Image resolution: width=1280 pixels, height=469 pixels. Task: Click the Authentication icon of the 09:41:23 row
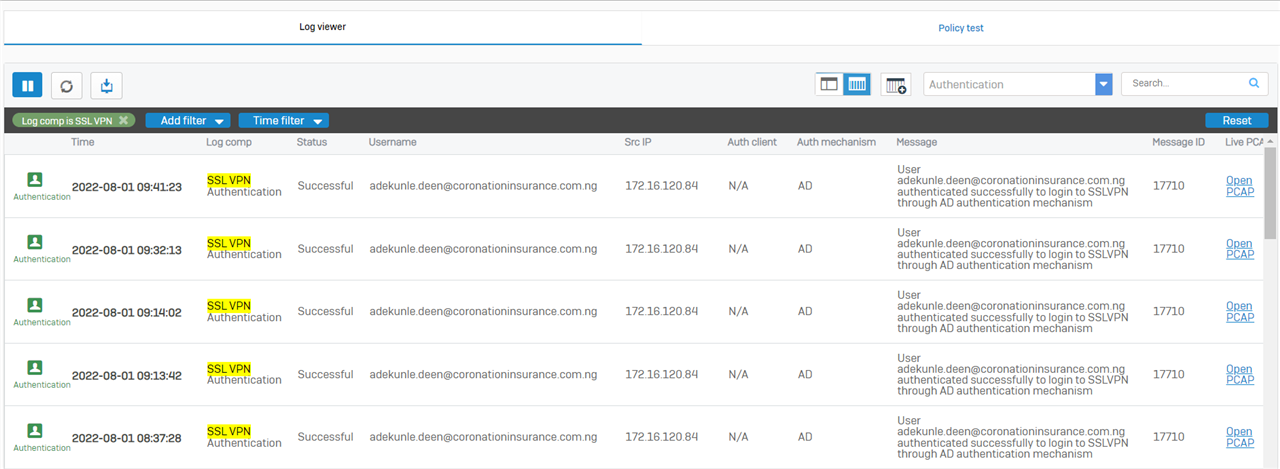[x=35, y=180]
